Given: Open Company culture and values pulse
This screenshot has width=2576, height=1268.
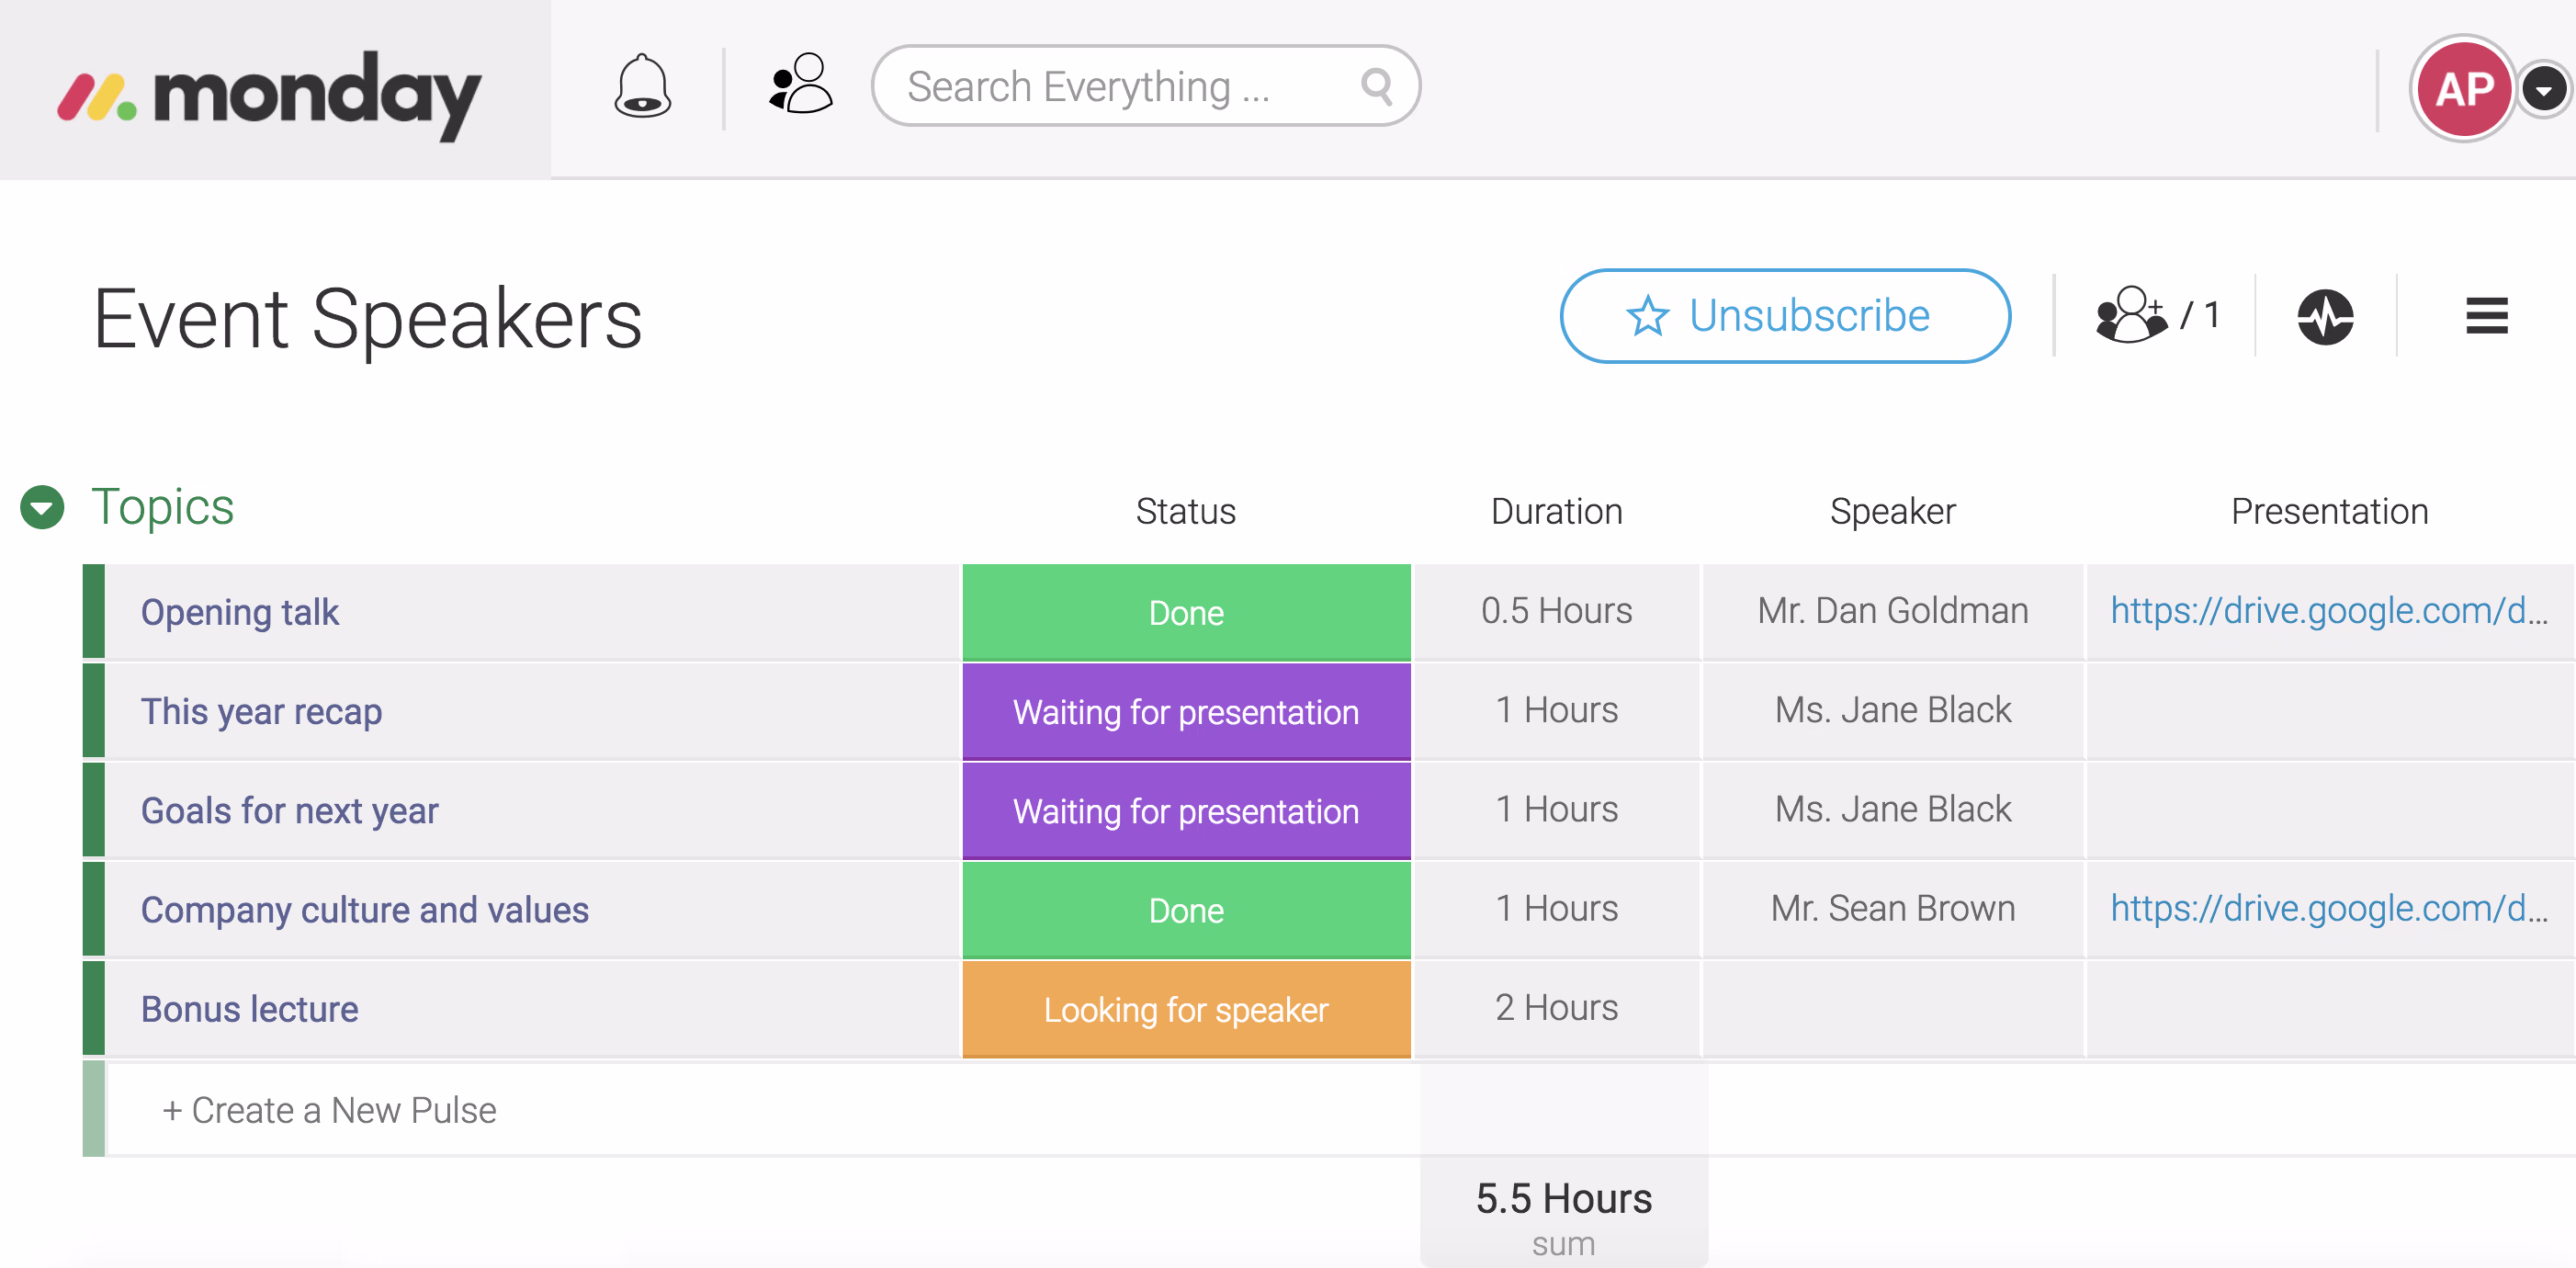Looking at the screenshot, I should click(x=364, y=909).
